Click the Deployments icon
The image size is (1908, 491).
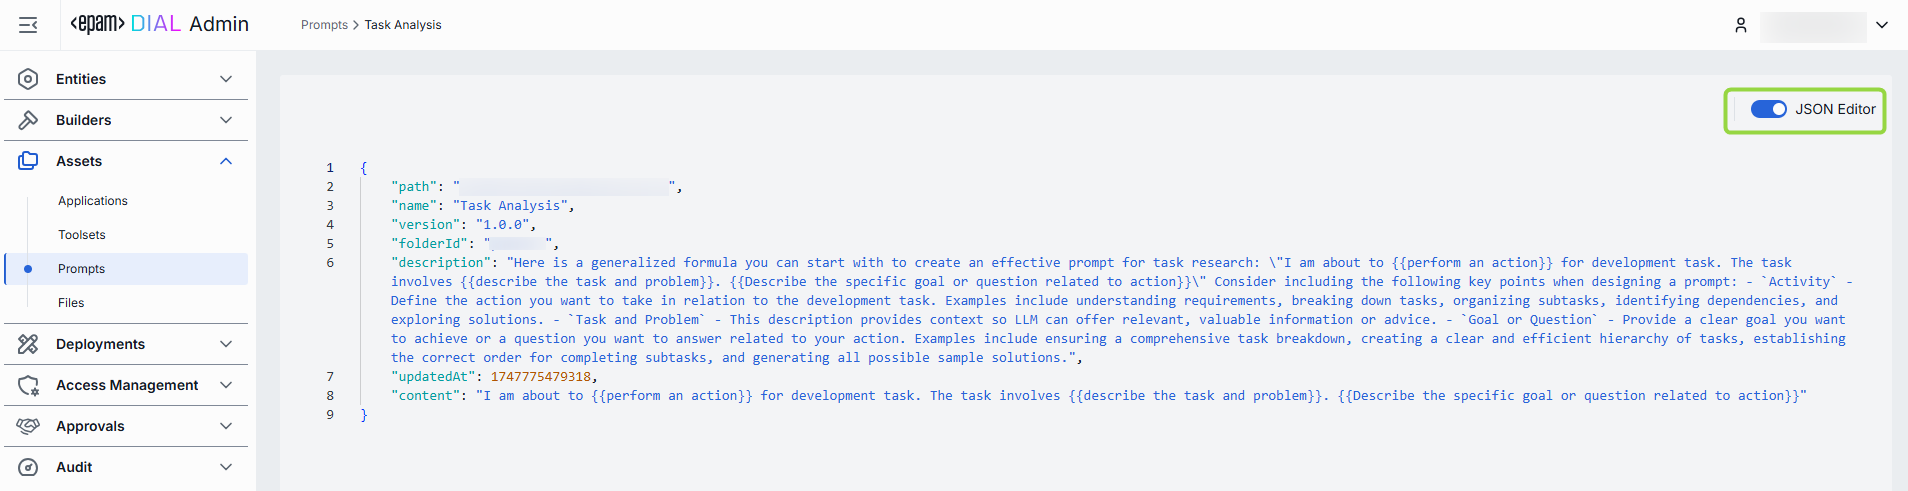[28, 344]
